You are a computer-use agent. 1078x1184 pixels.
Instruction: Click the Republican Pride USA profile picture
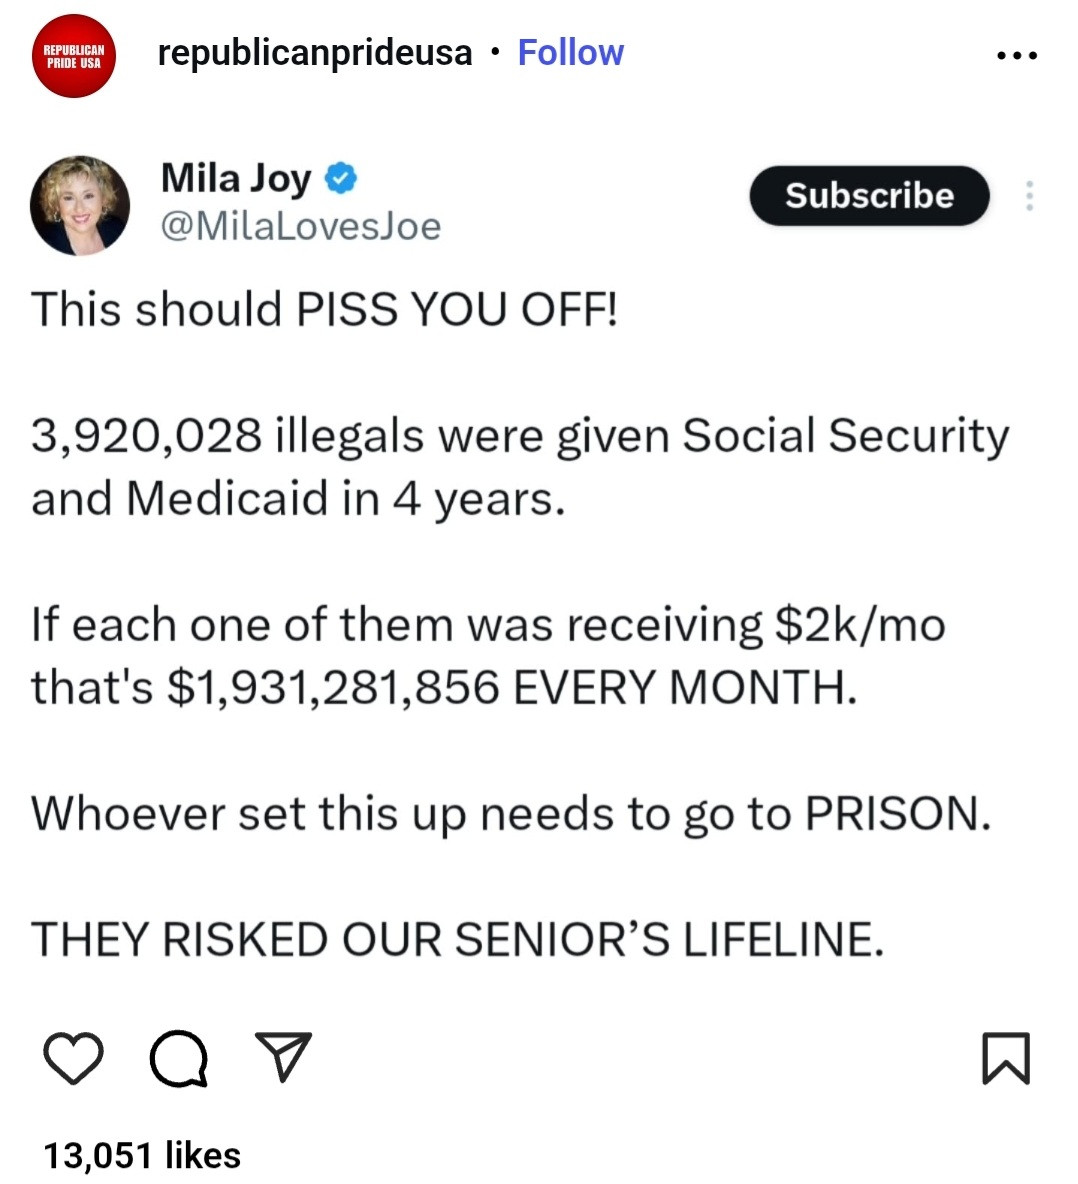pyautogui.click(x=74, y=56)
